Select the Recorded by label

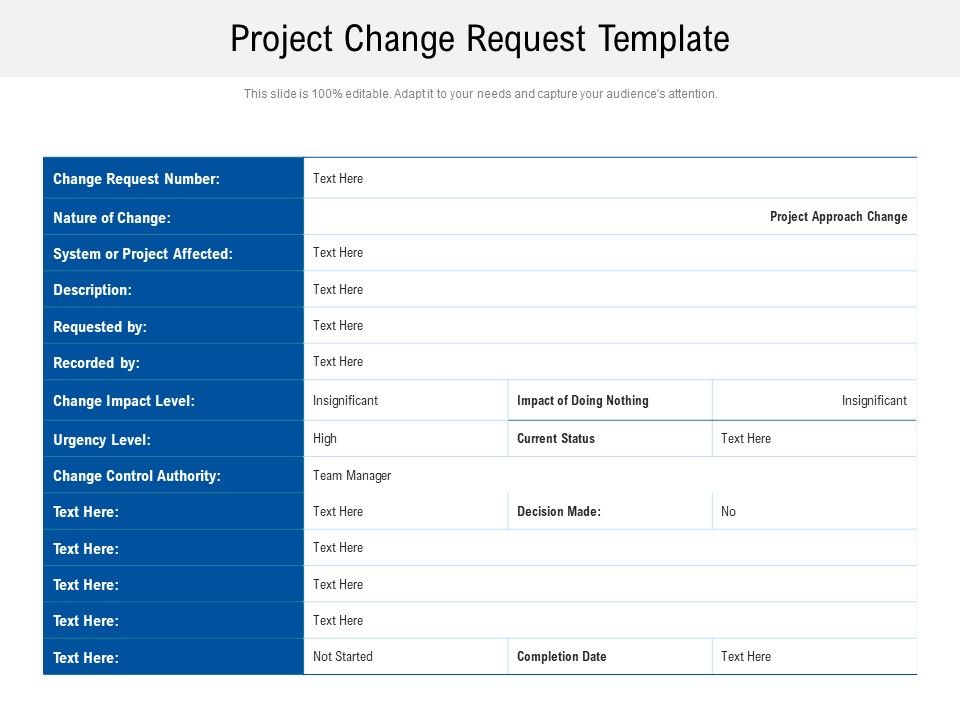96,362
